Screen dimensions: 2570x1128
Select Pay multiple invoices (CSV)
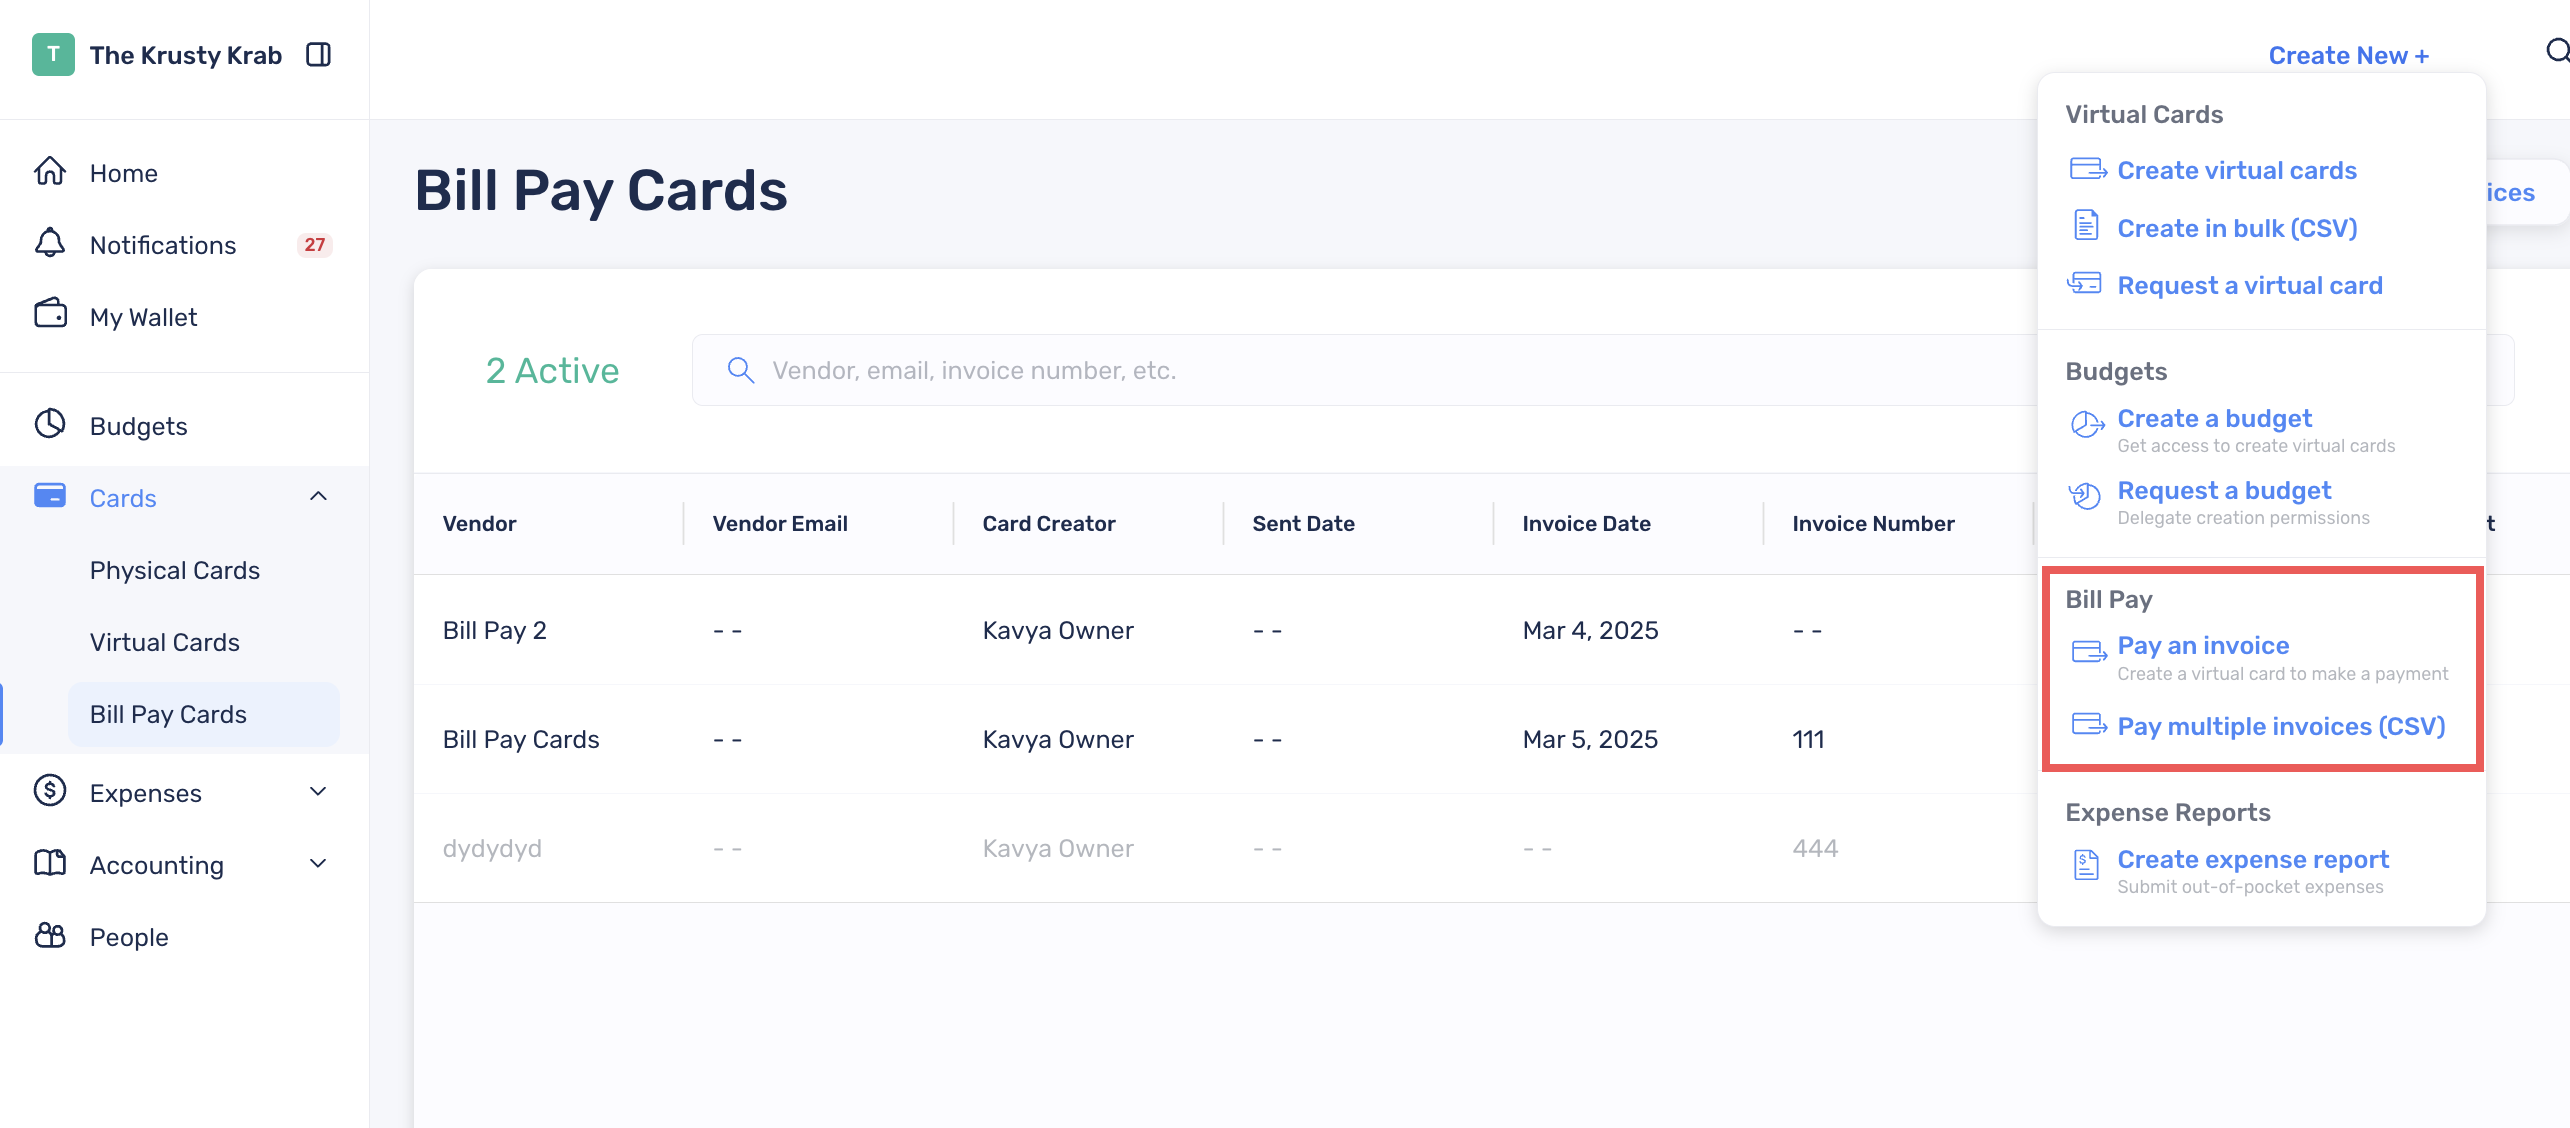(2281, 726)
